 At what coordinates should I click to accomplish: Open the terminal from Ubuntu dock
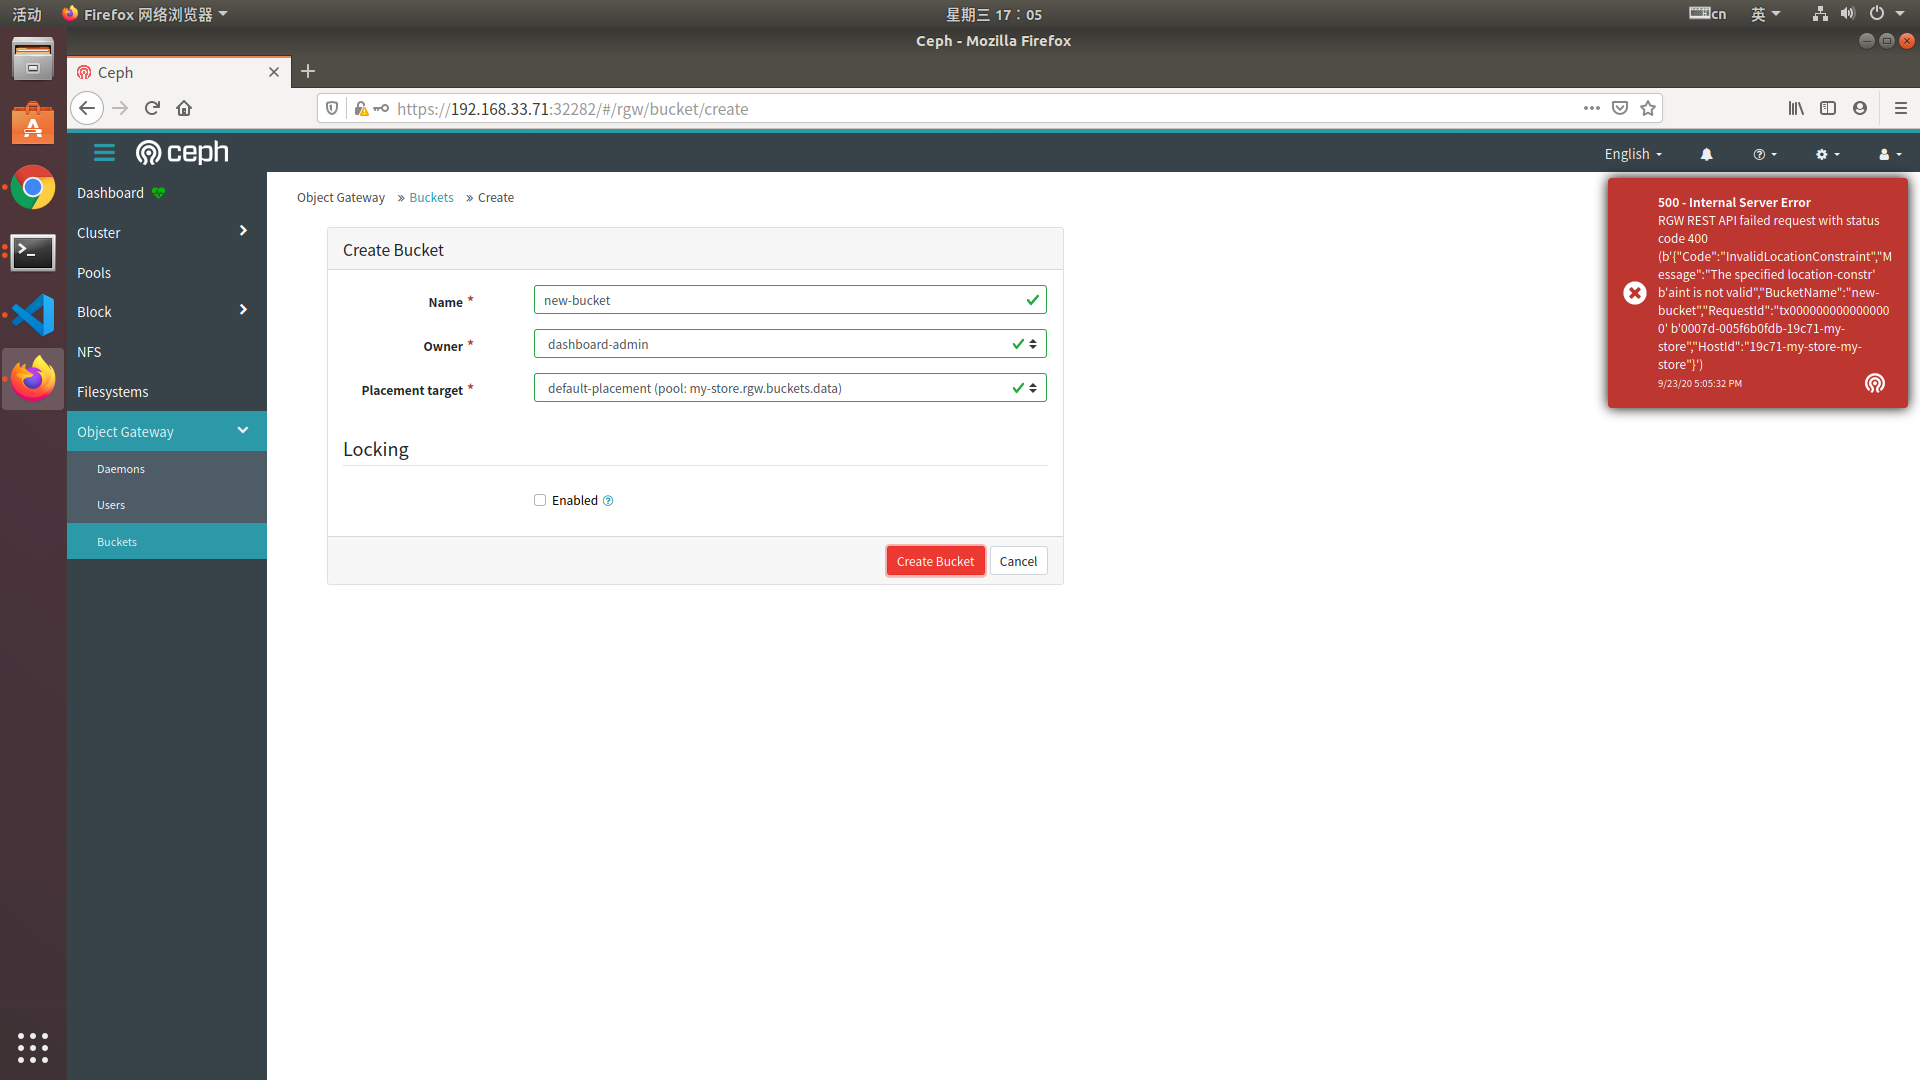coord(33,252)
